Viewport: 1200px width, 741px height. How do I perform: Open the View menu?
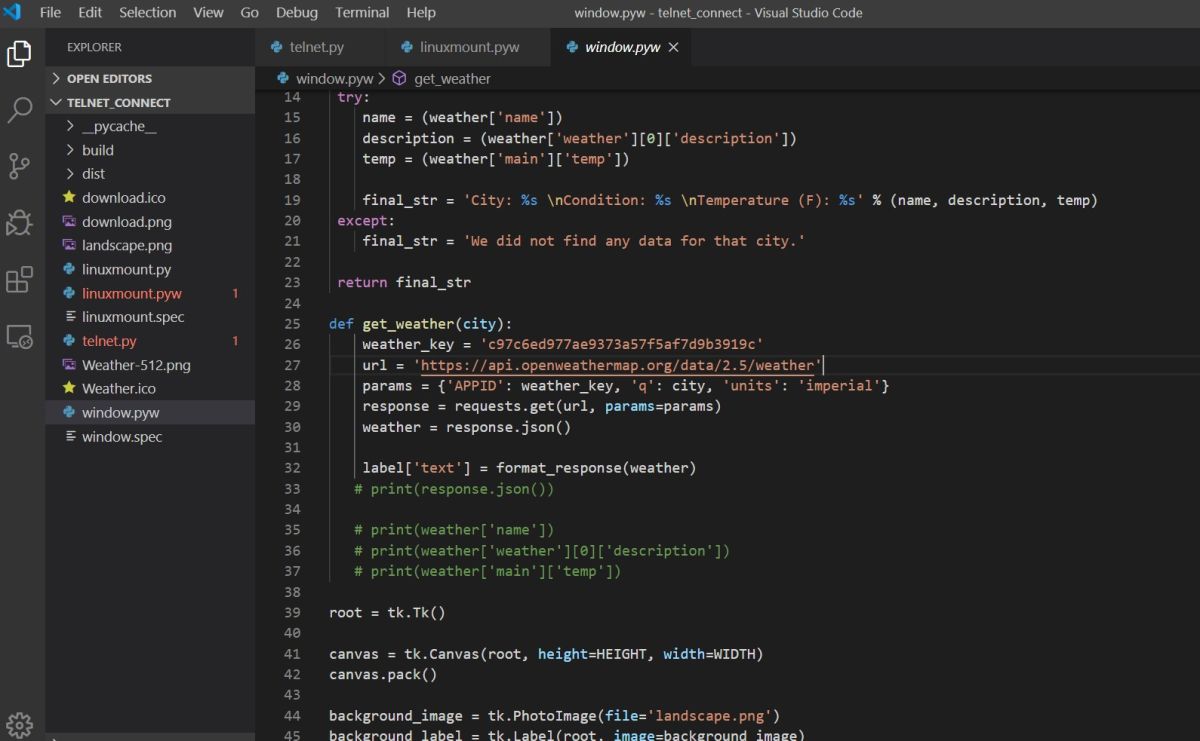208,13
